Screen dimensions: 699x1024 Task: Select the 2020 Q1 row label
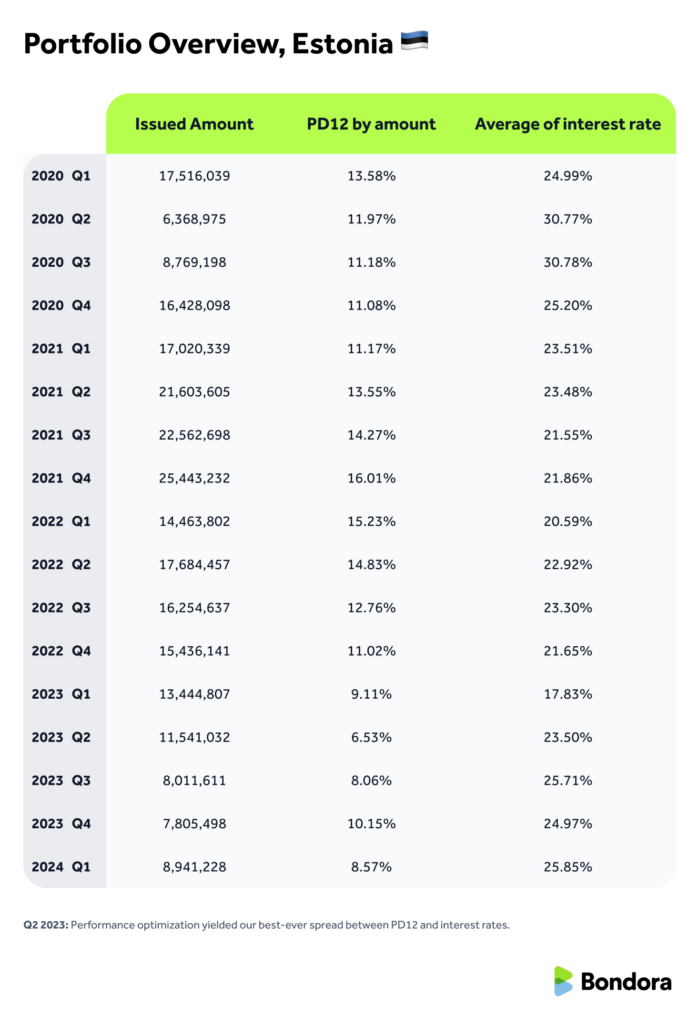point(61,176)
